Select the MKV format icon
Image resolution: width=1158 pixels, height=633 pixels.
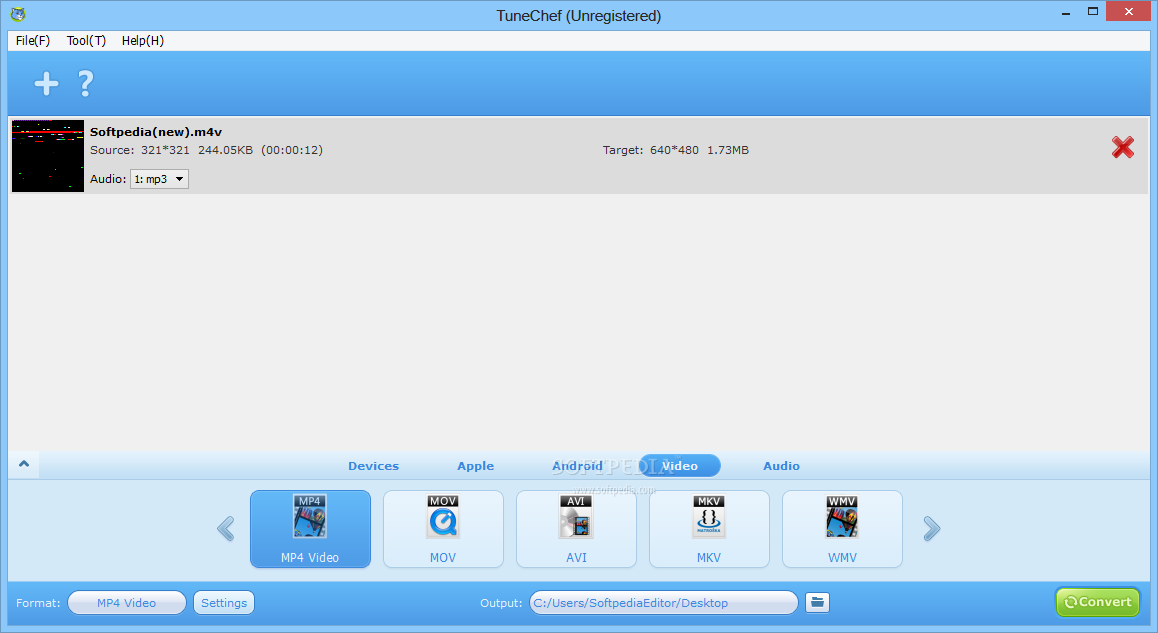click(709, 529)
